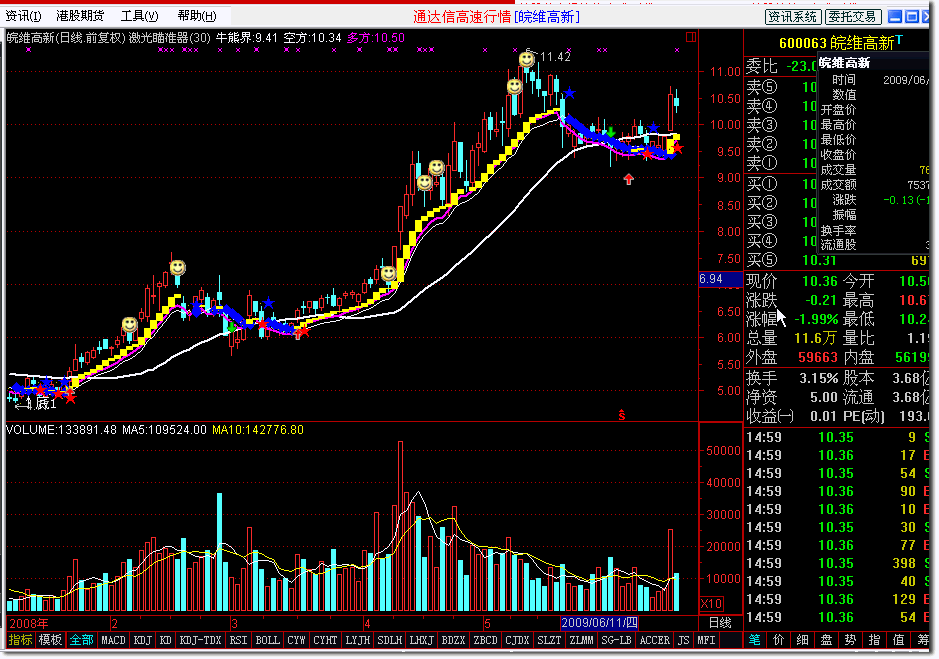Image resolution: width=939 pixels, height=659 pixels.
Task: Click the maximize window button
Action: point(911,17)
